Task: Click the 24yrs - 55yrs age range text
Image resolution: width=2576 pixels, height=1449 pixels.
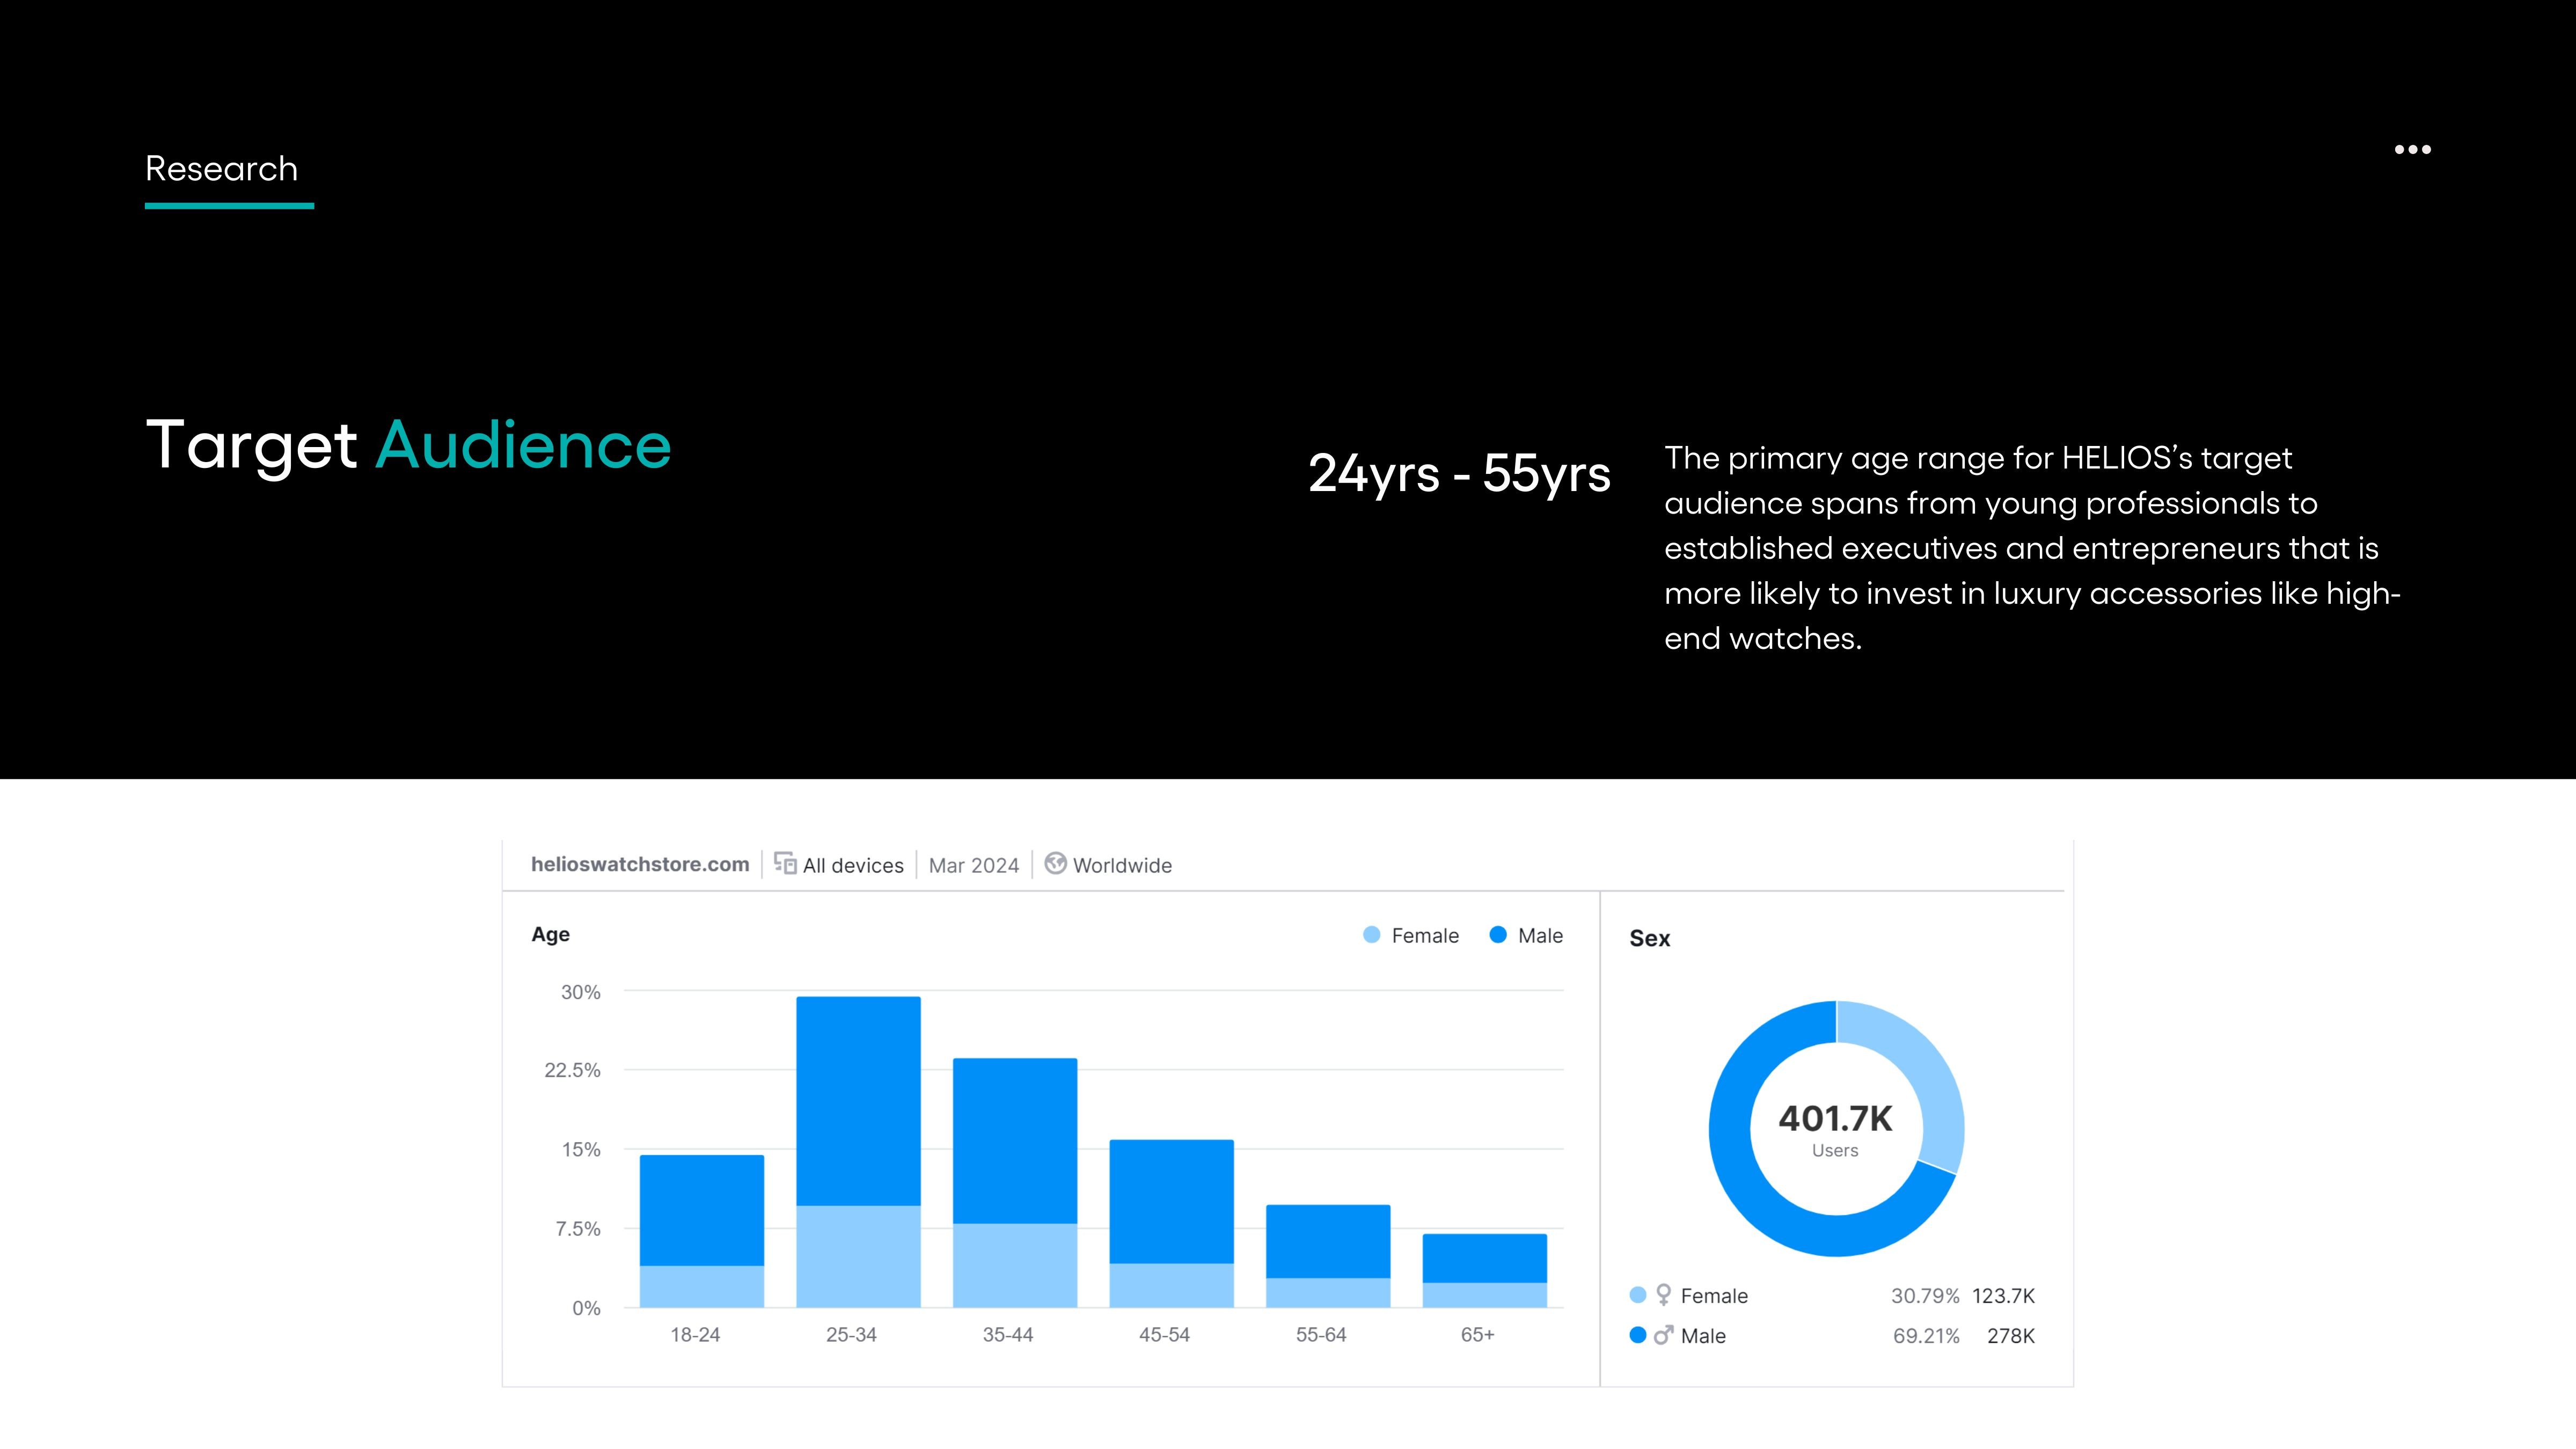Action: (x=1459, y=474)
